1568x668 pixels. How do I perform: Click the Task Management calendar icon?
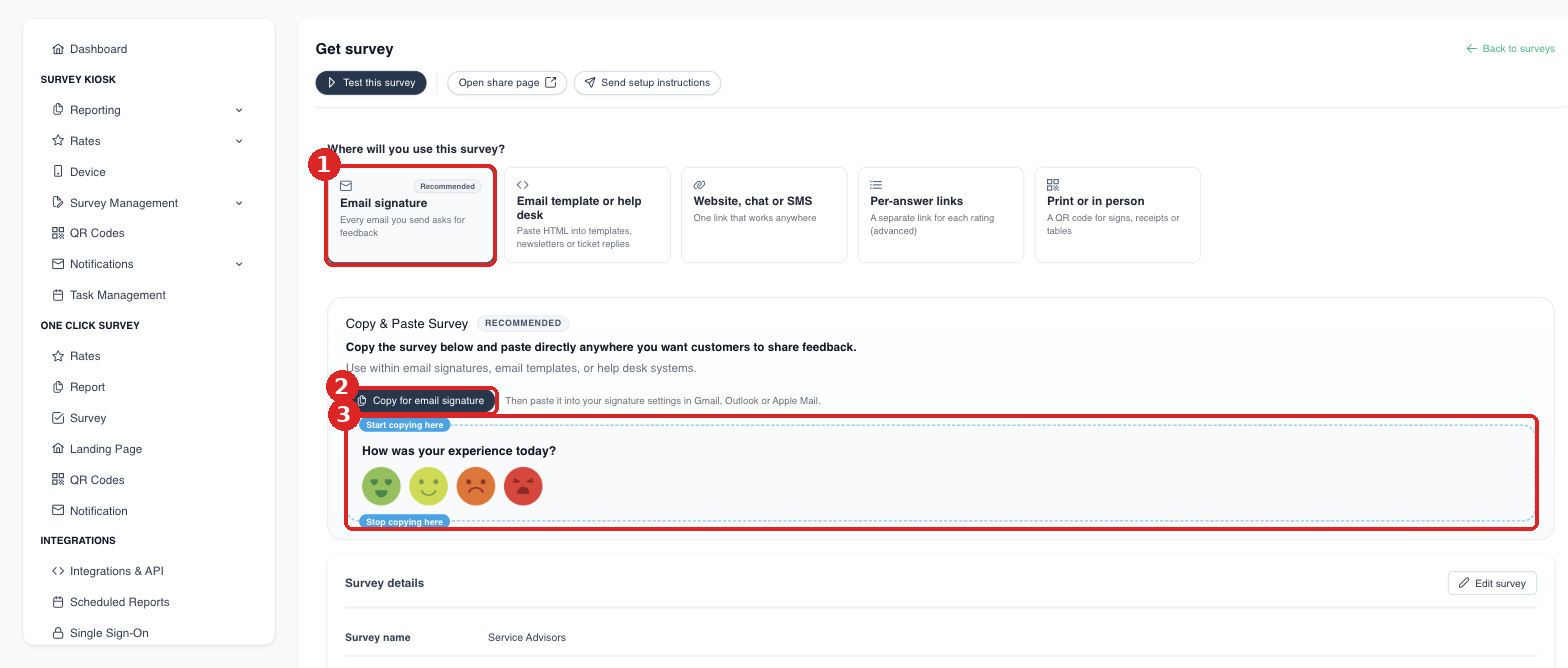58,295
